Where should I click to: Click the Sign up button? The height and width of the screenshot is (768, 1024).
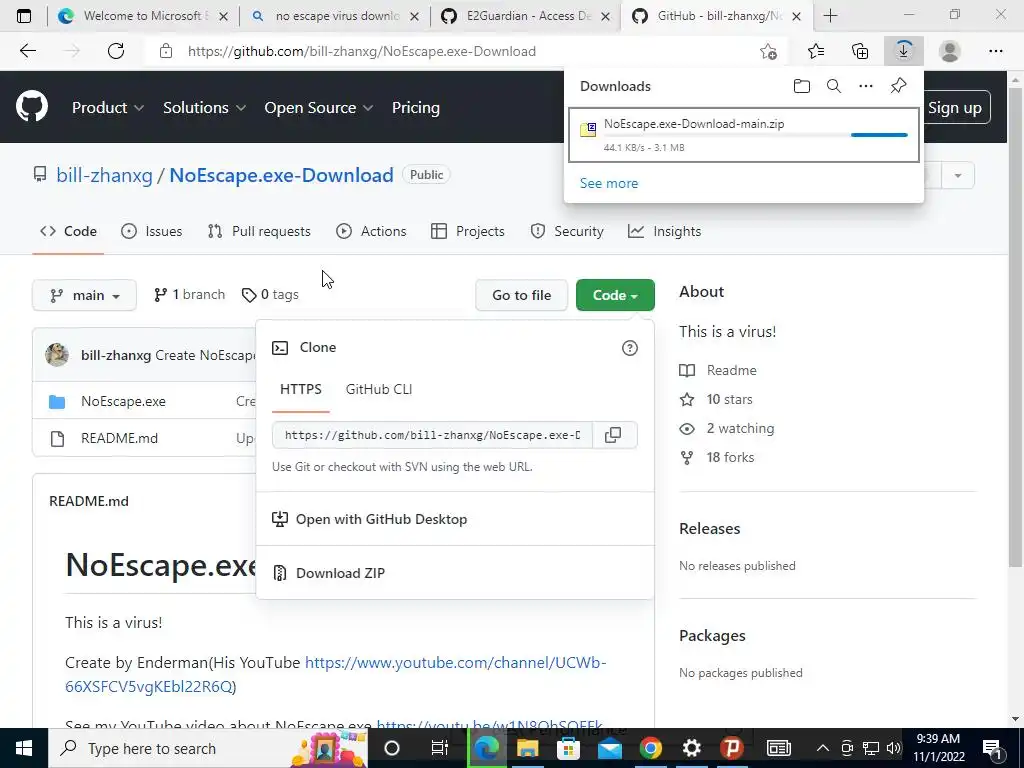pos(955,108)
